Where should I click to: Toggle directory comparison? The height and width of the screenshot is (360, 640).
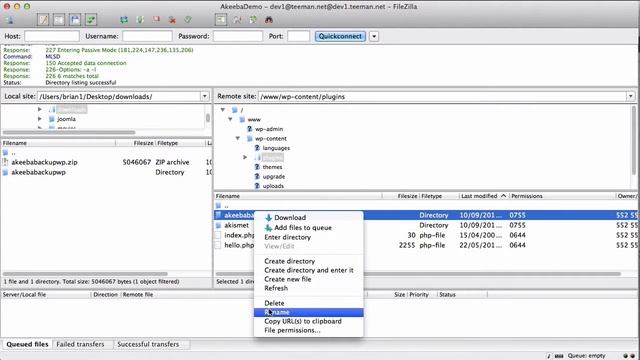(237, 20)
